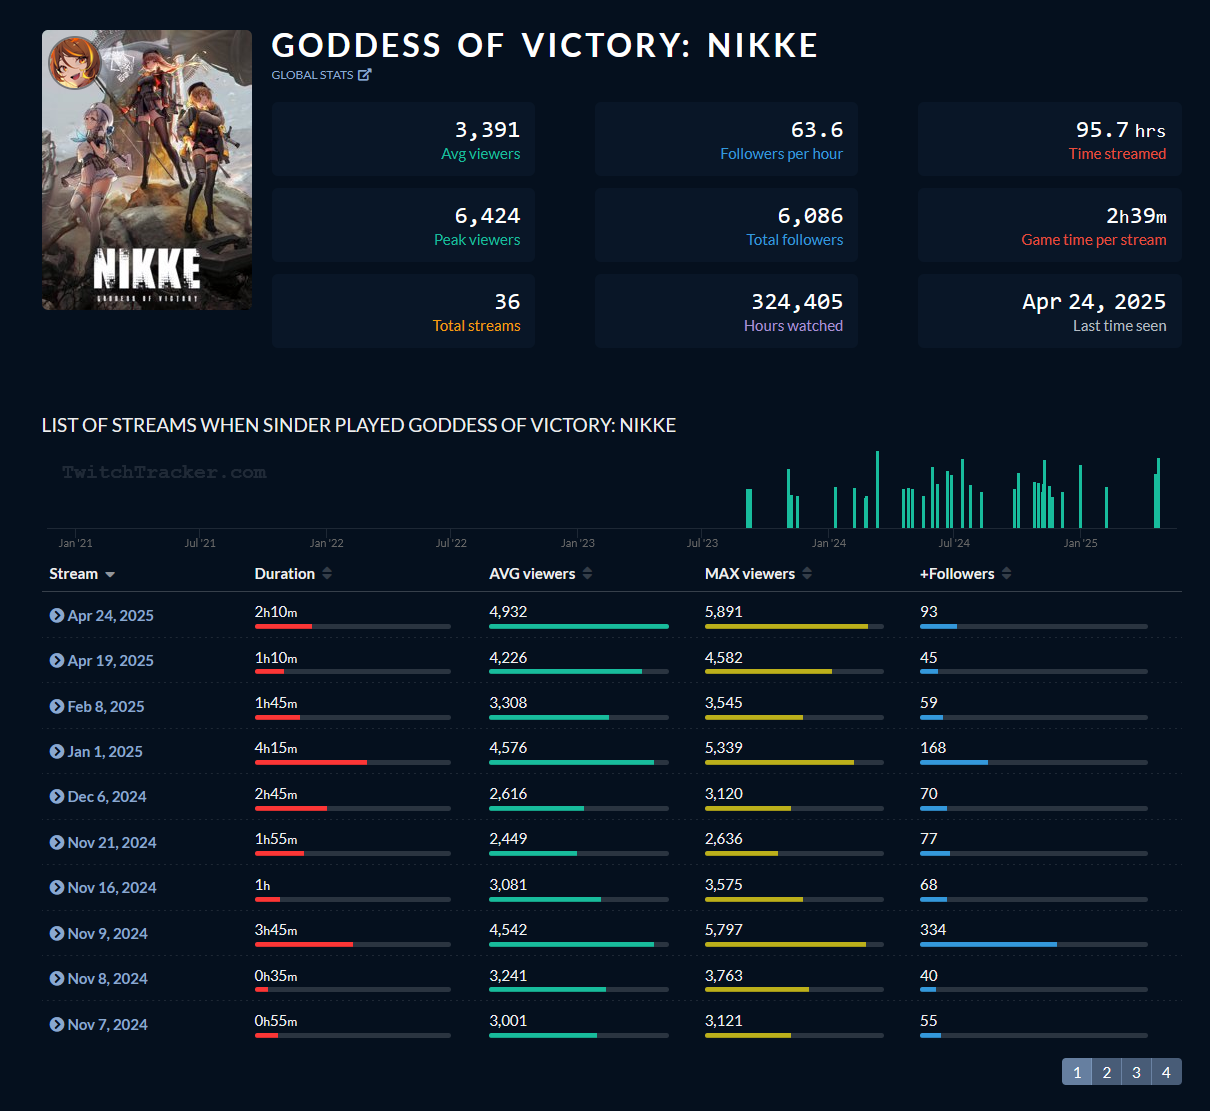Go to page 2 of the streams list
Image resolution: width=1210 pixels, height=1111 pixels.
[x=1106, y=1072]
